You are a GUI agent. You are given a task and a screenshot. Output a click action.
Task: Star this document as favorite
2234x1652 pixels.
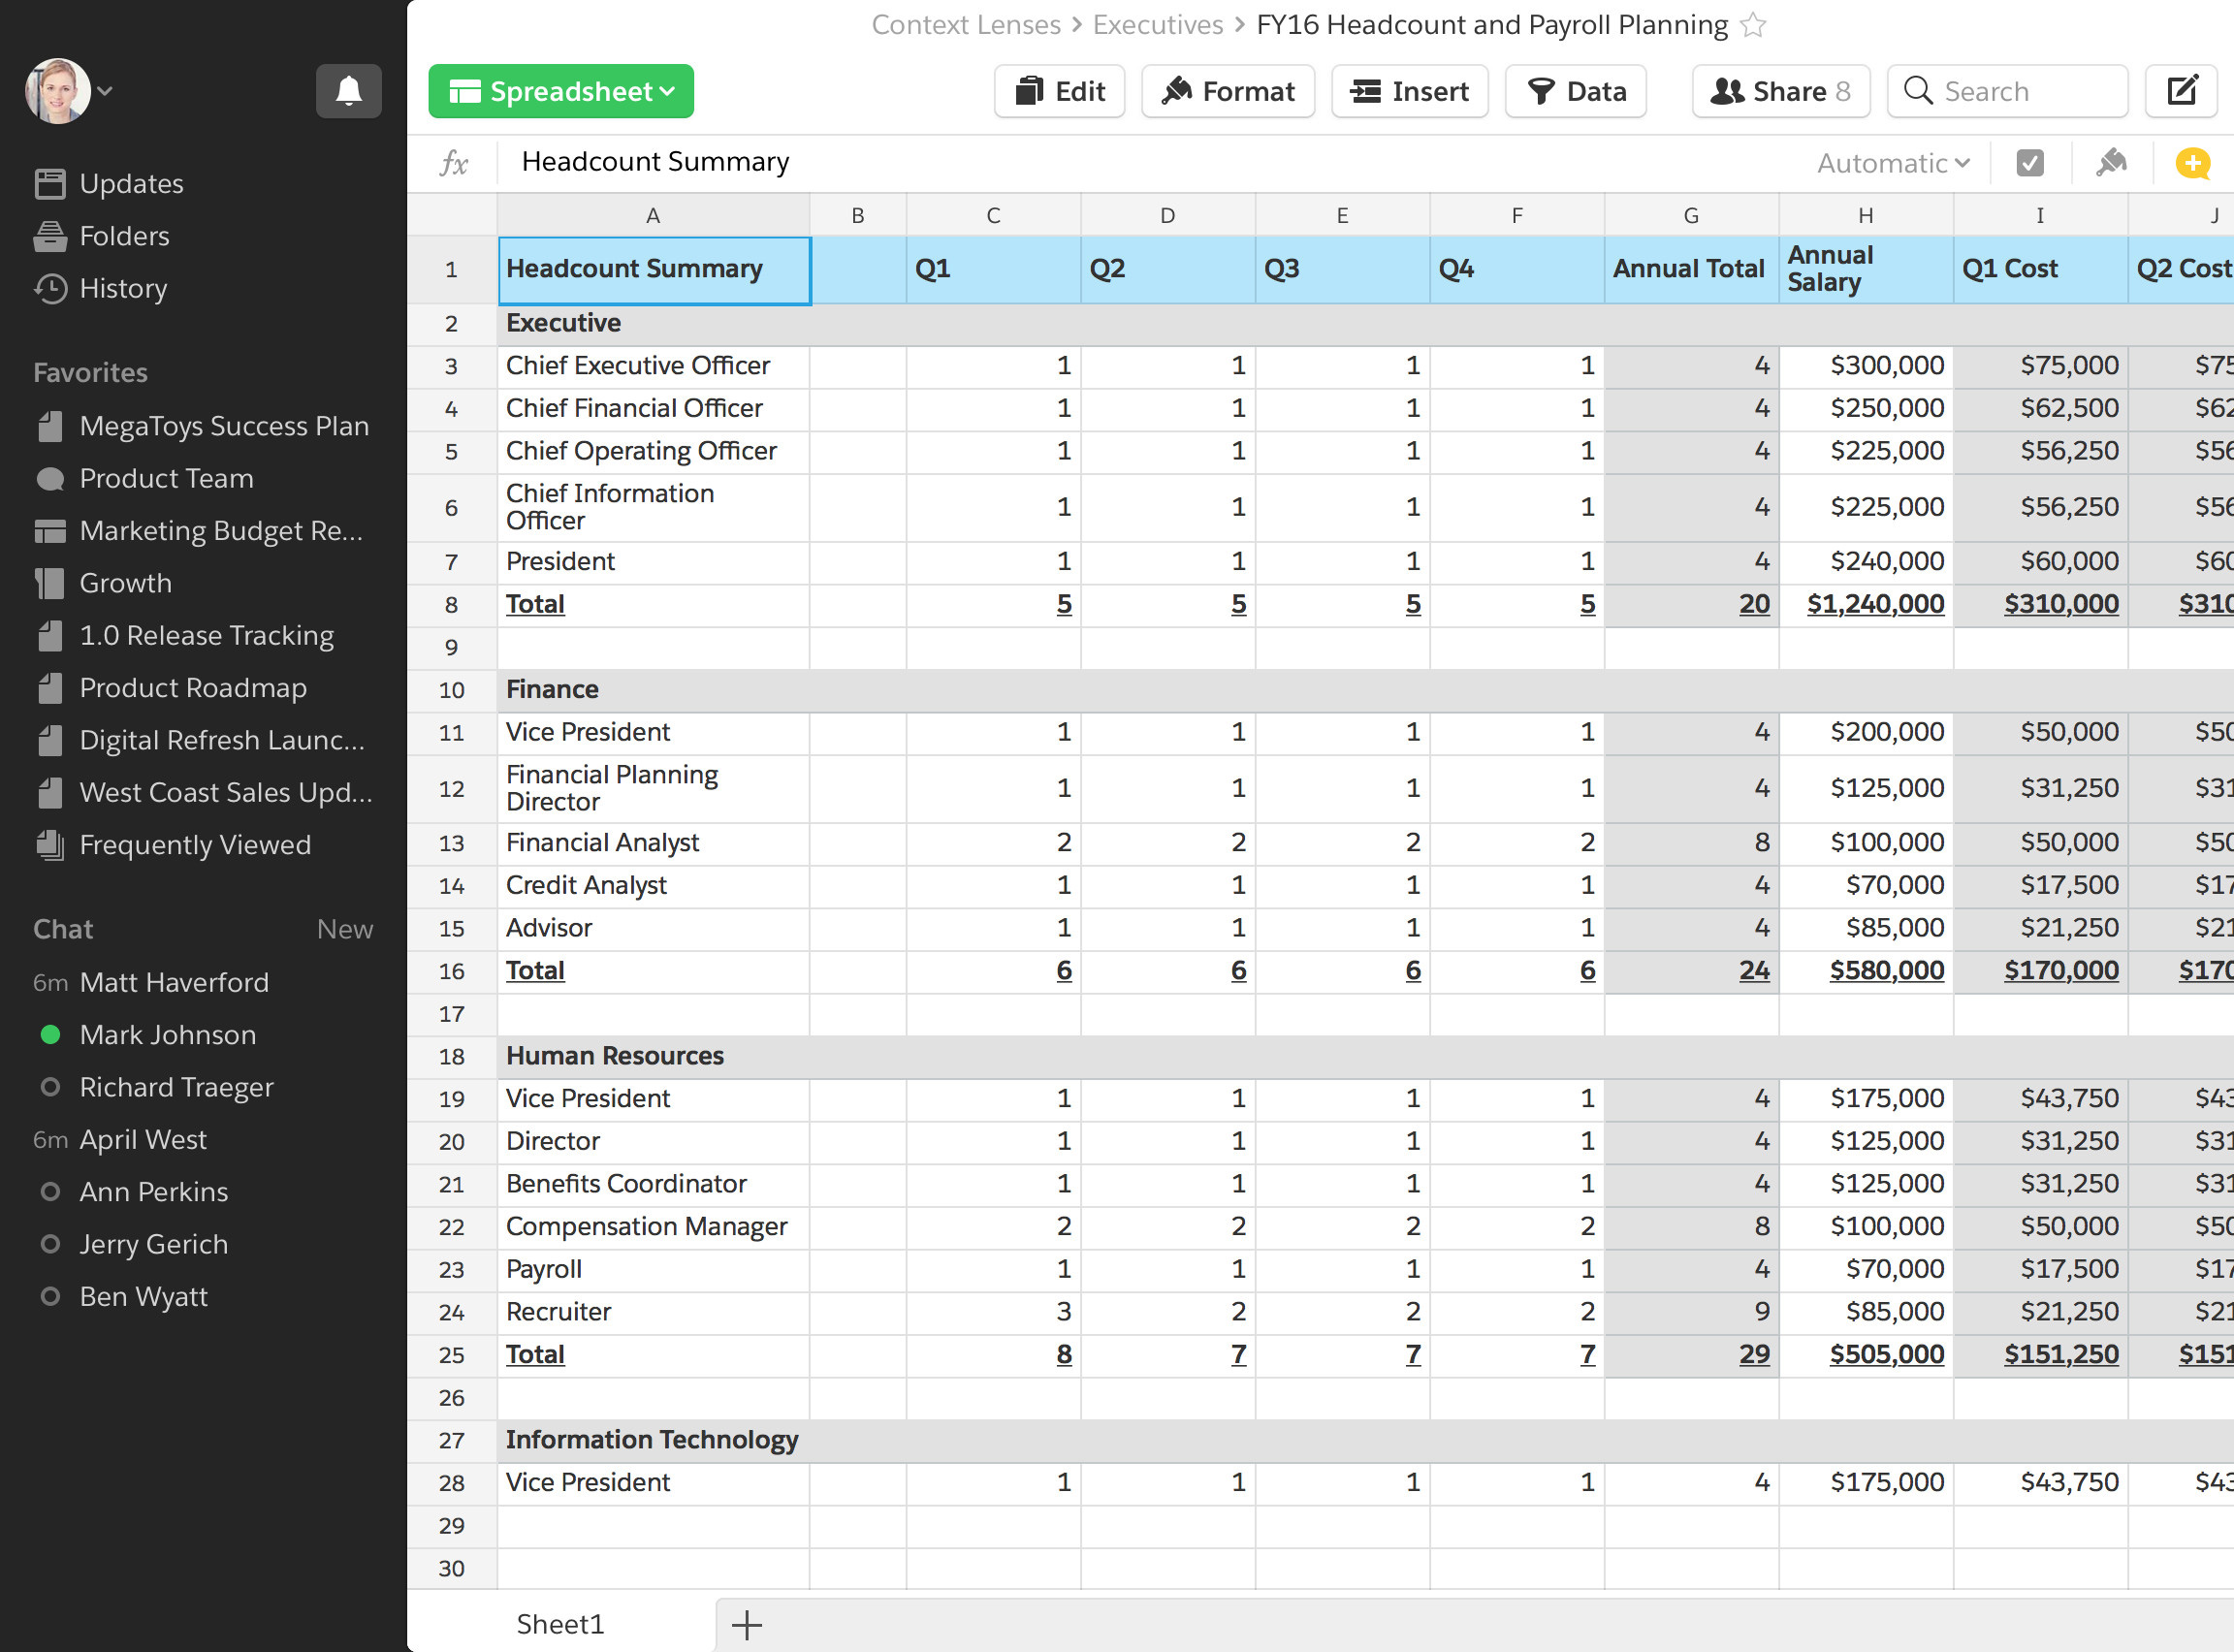(1753, 25)
